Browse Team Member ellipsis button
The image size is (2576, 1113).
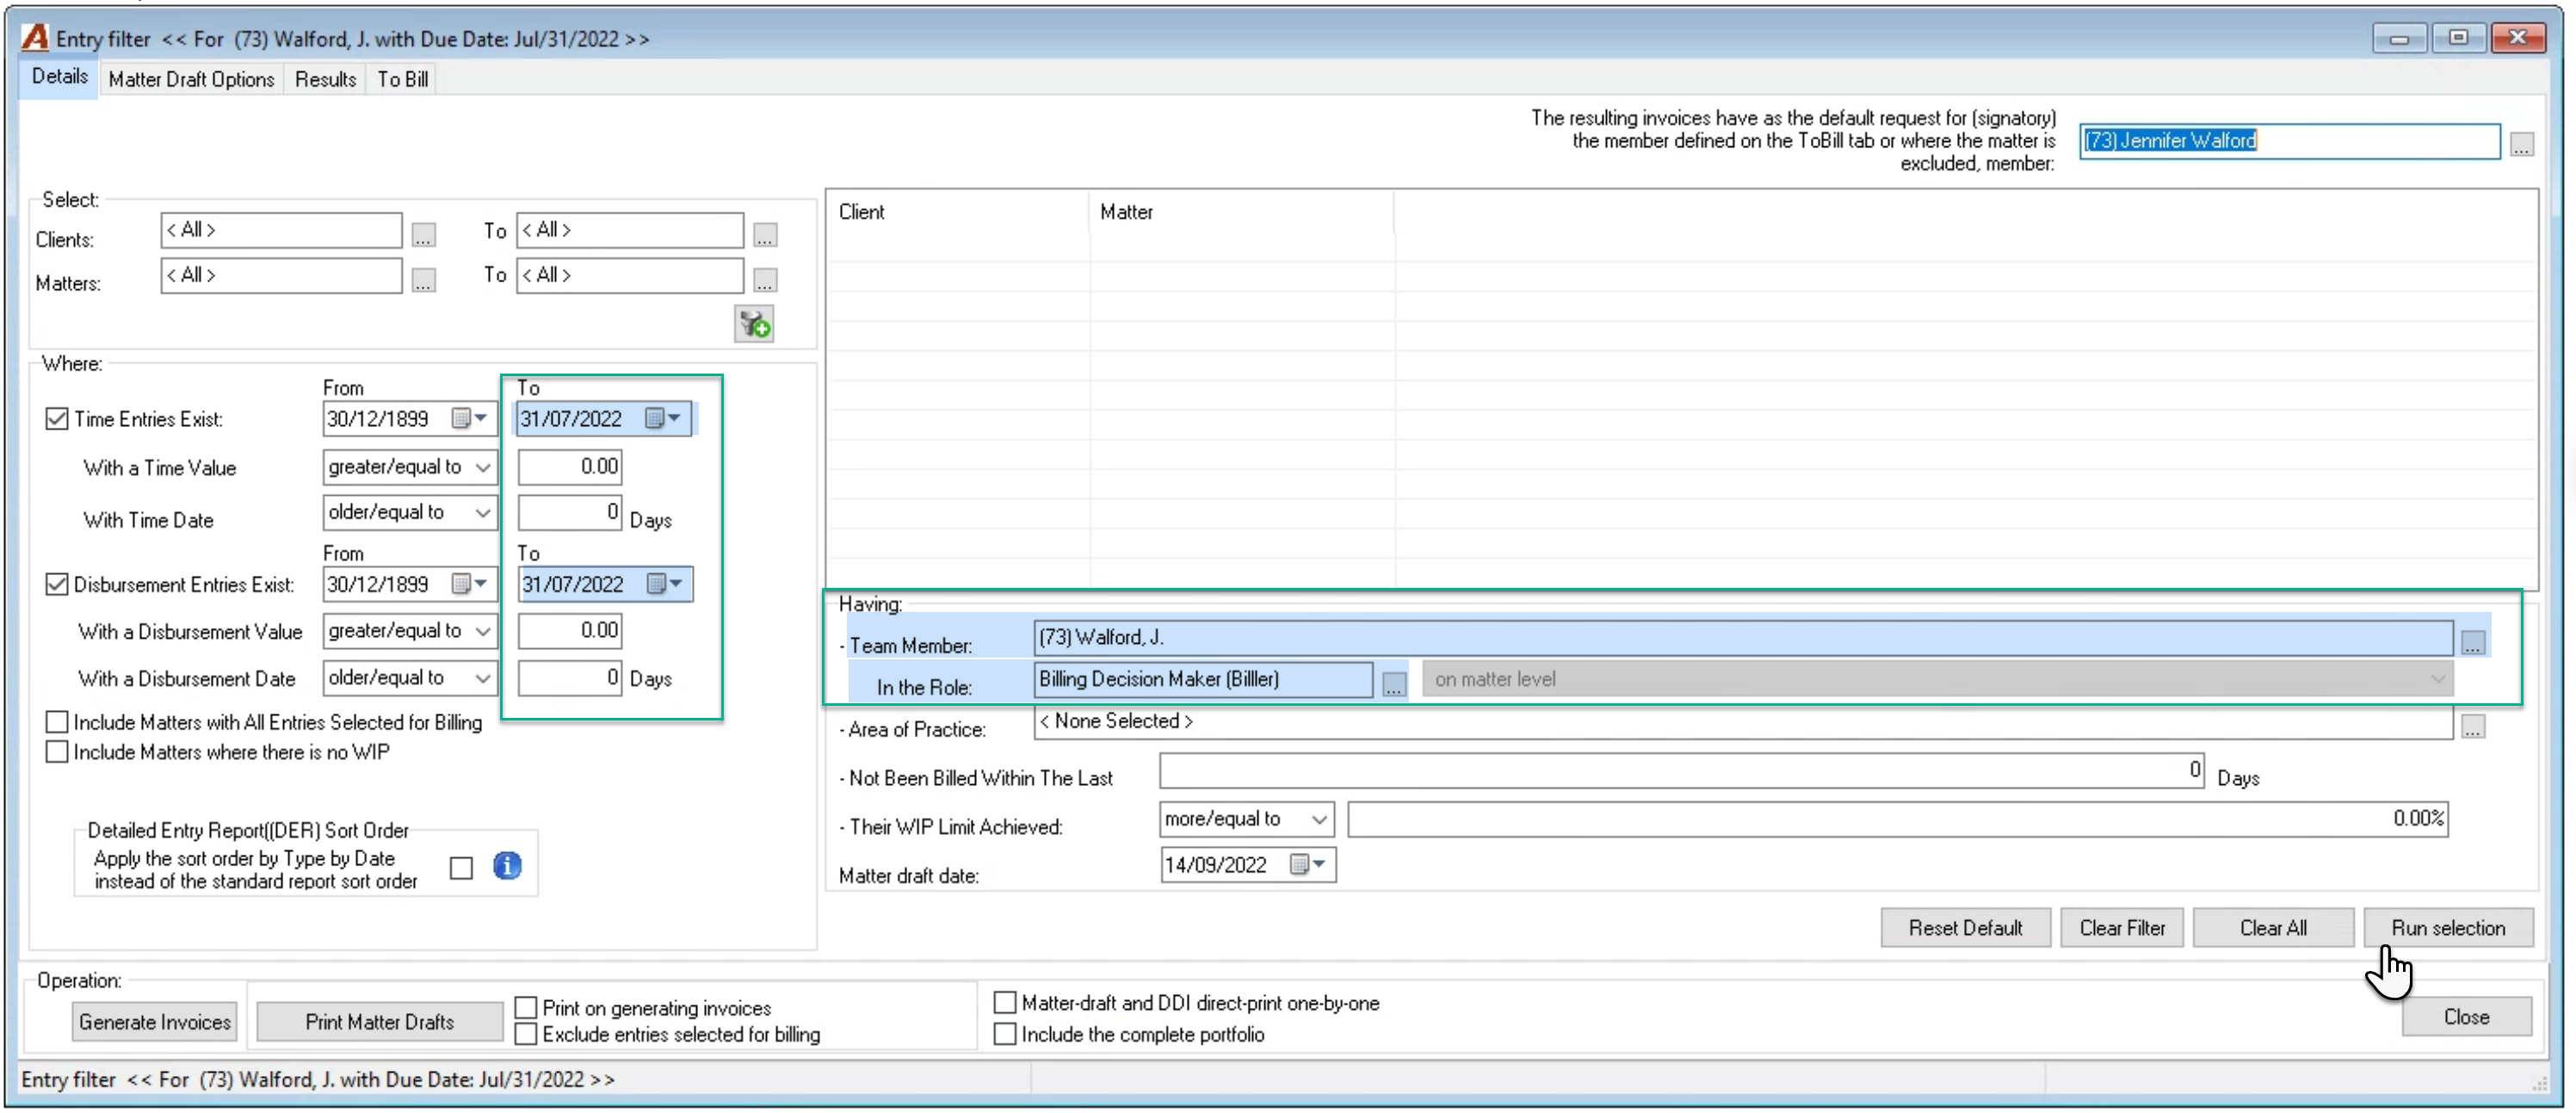(2472, 643)
